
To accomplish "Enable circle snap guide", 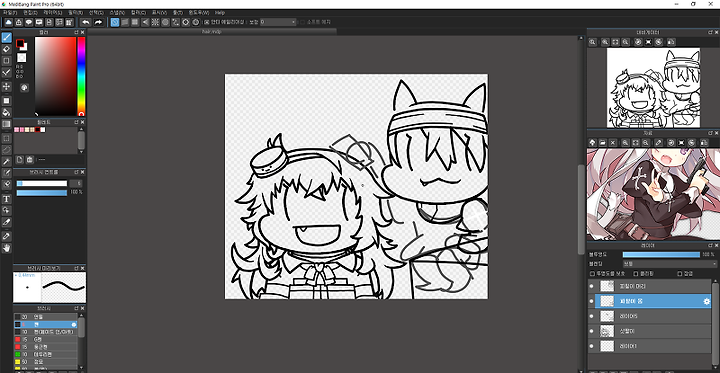I will 165,22.
